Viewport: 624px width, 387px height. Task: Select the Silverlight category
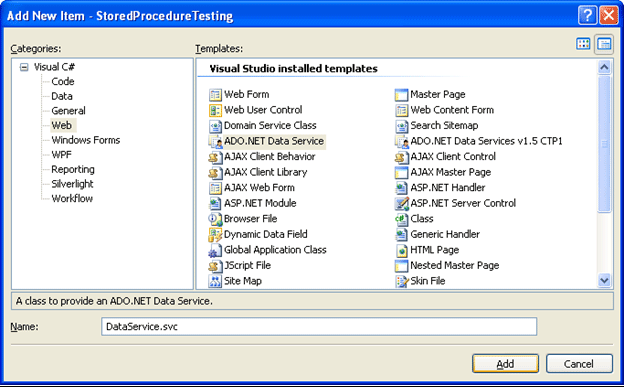click(x=72, y=184)
